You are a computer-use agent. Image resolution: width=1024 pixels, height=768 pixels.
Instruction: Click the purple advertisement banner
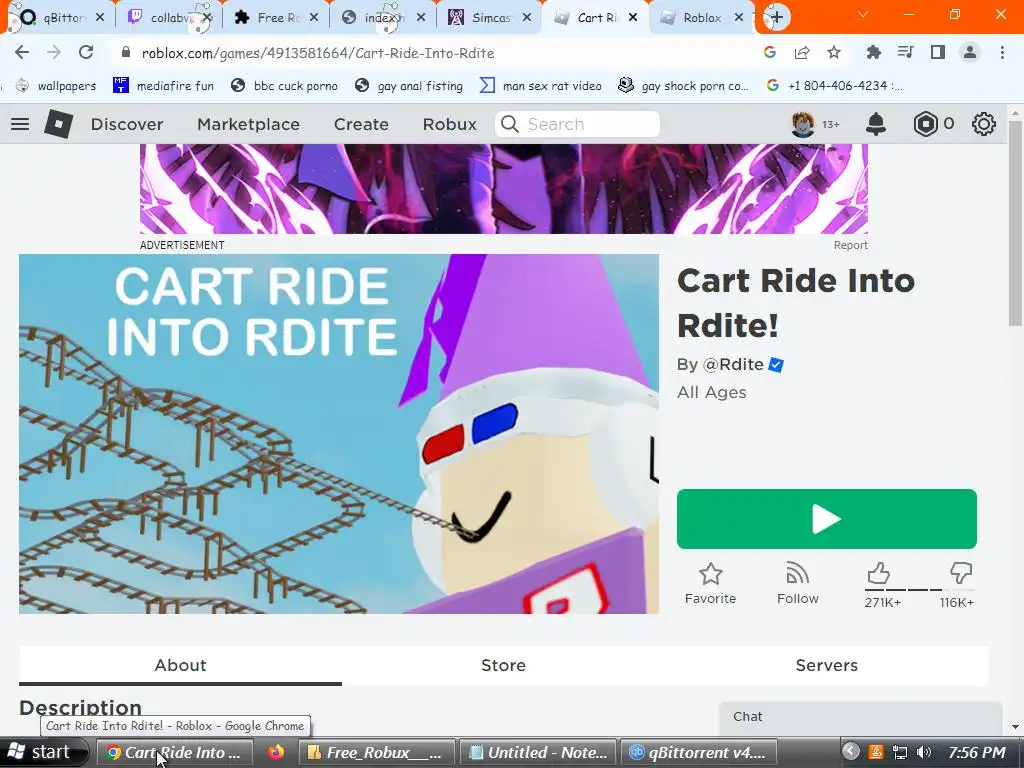504,189
